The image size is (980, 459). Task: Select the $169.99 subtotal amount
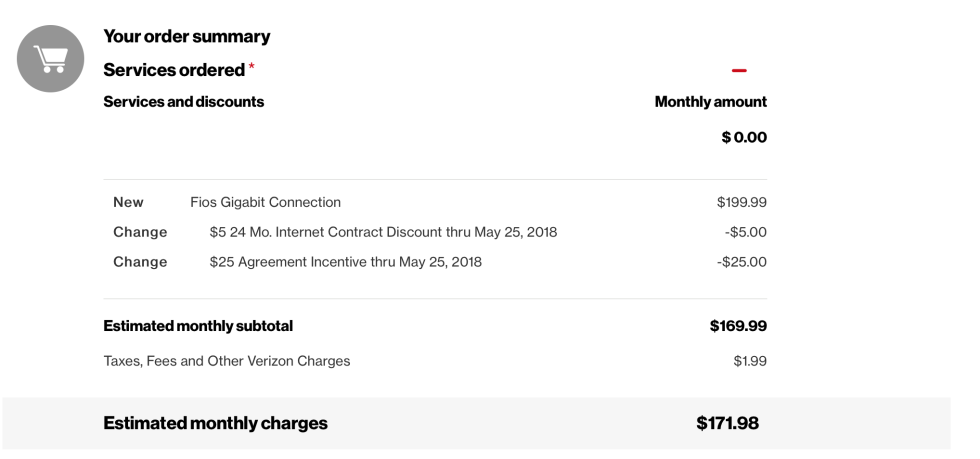tap(738, 326)
